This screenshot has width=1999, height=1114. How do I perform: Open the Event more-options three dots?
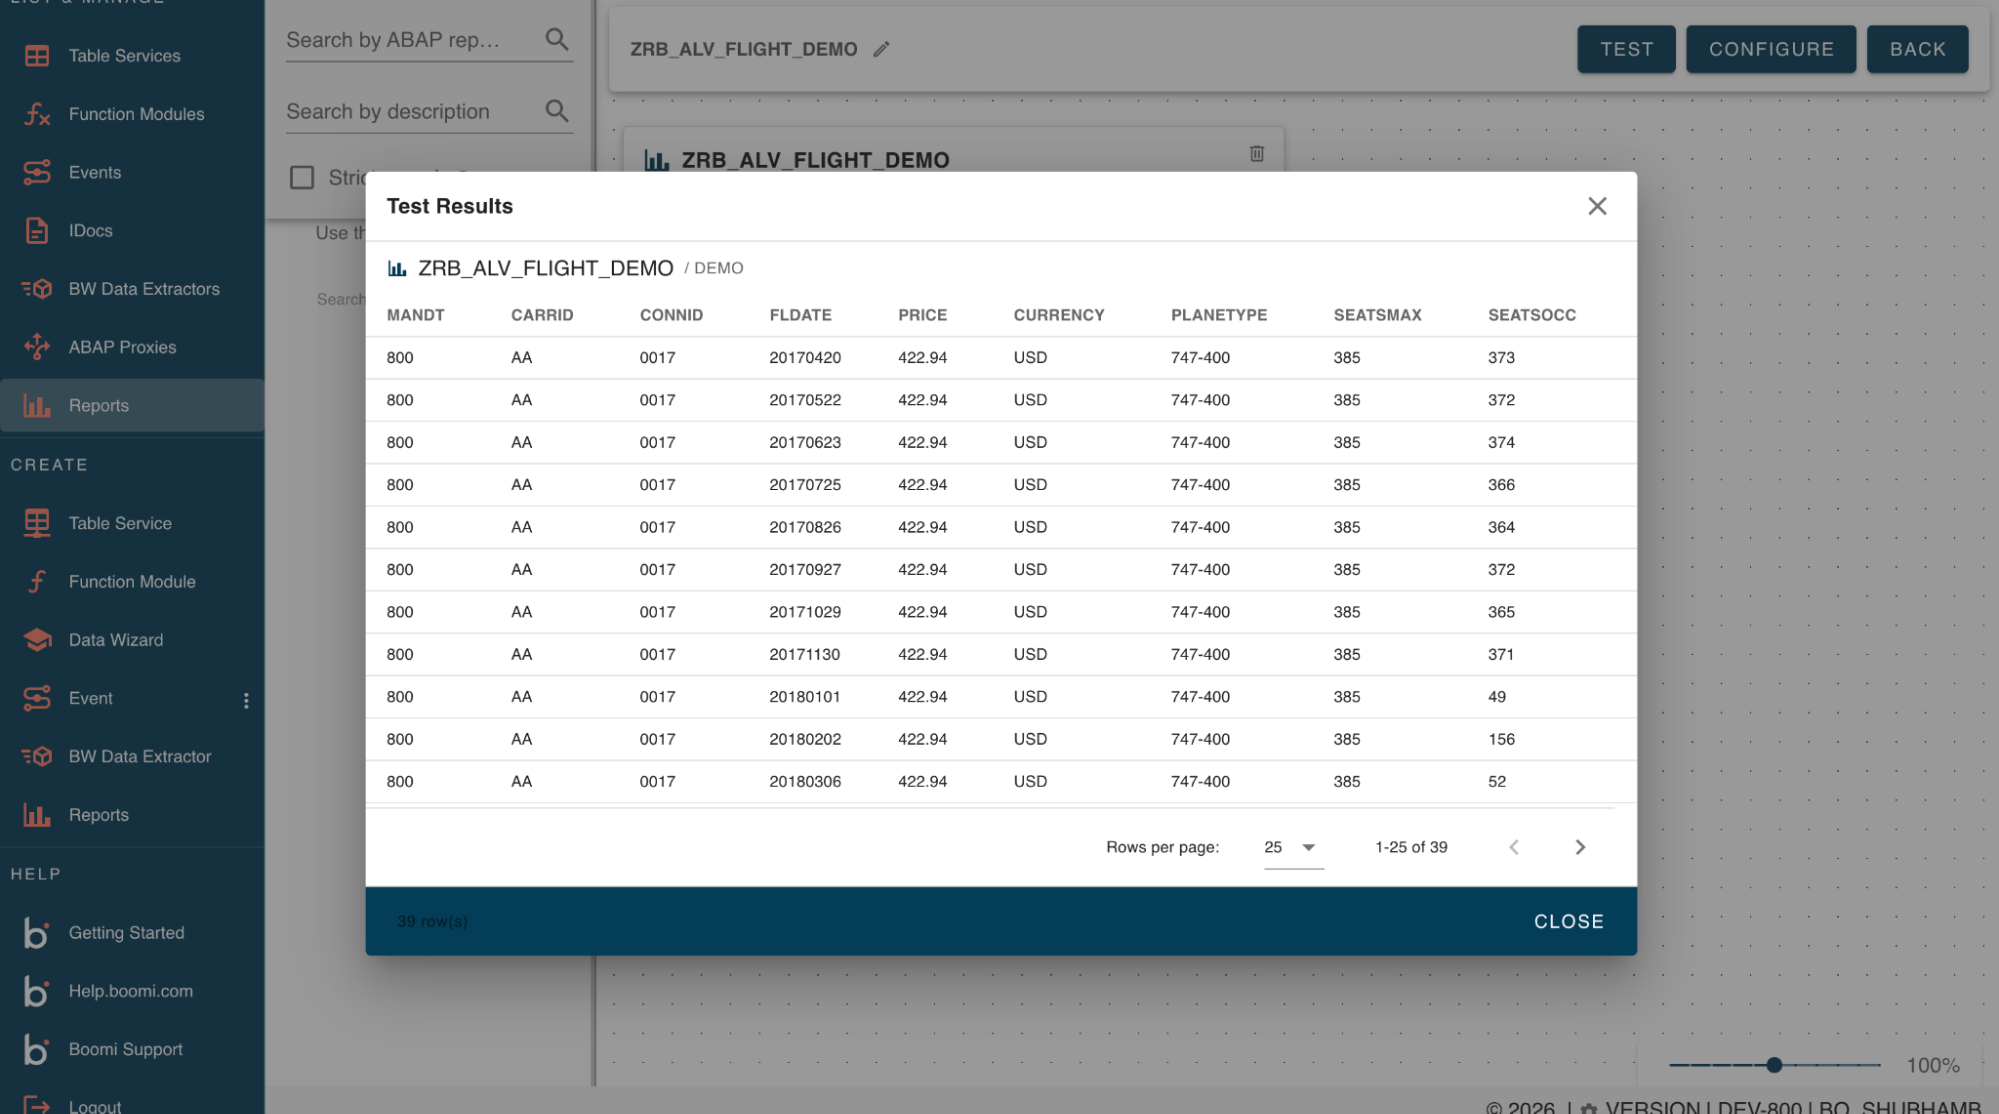(x=246, y=700)
